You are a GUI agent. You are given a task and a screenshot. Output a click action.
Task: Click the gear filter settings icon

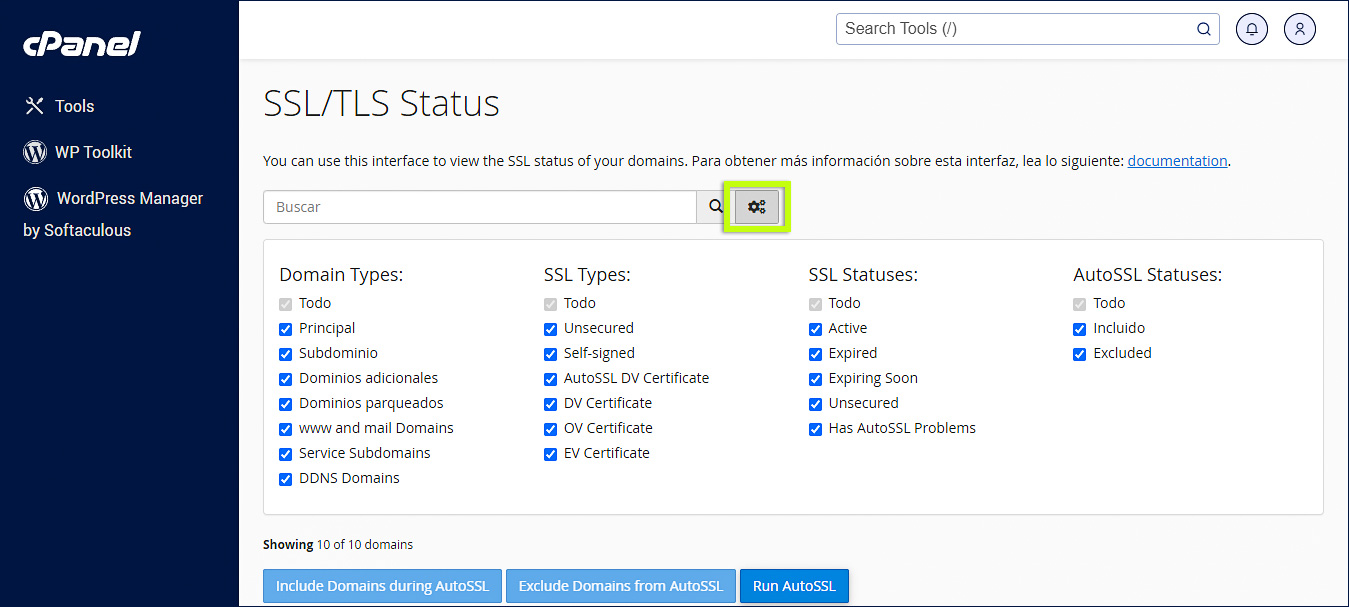pyautogui.click(x=756, y=207)
